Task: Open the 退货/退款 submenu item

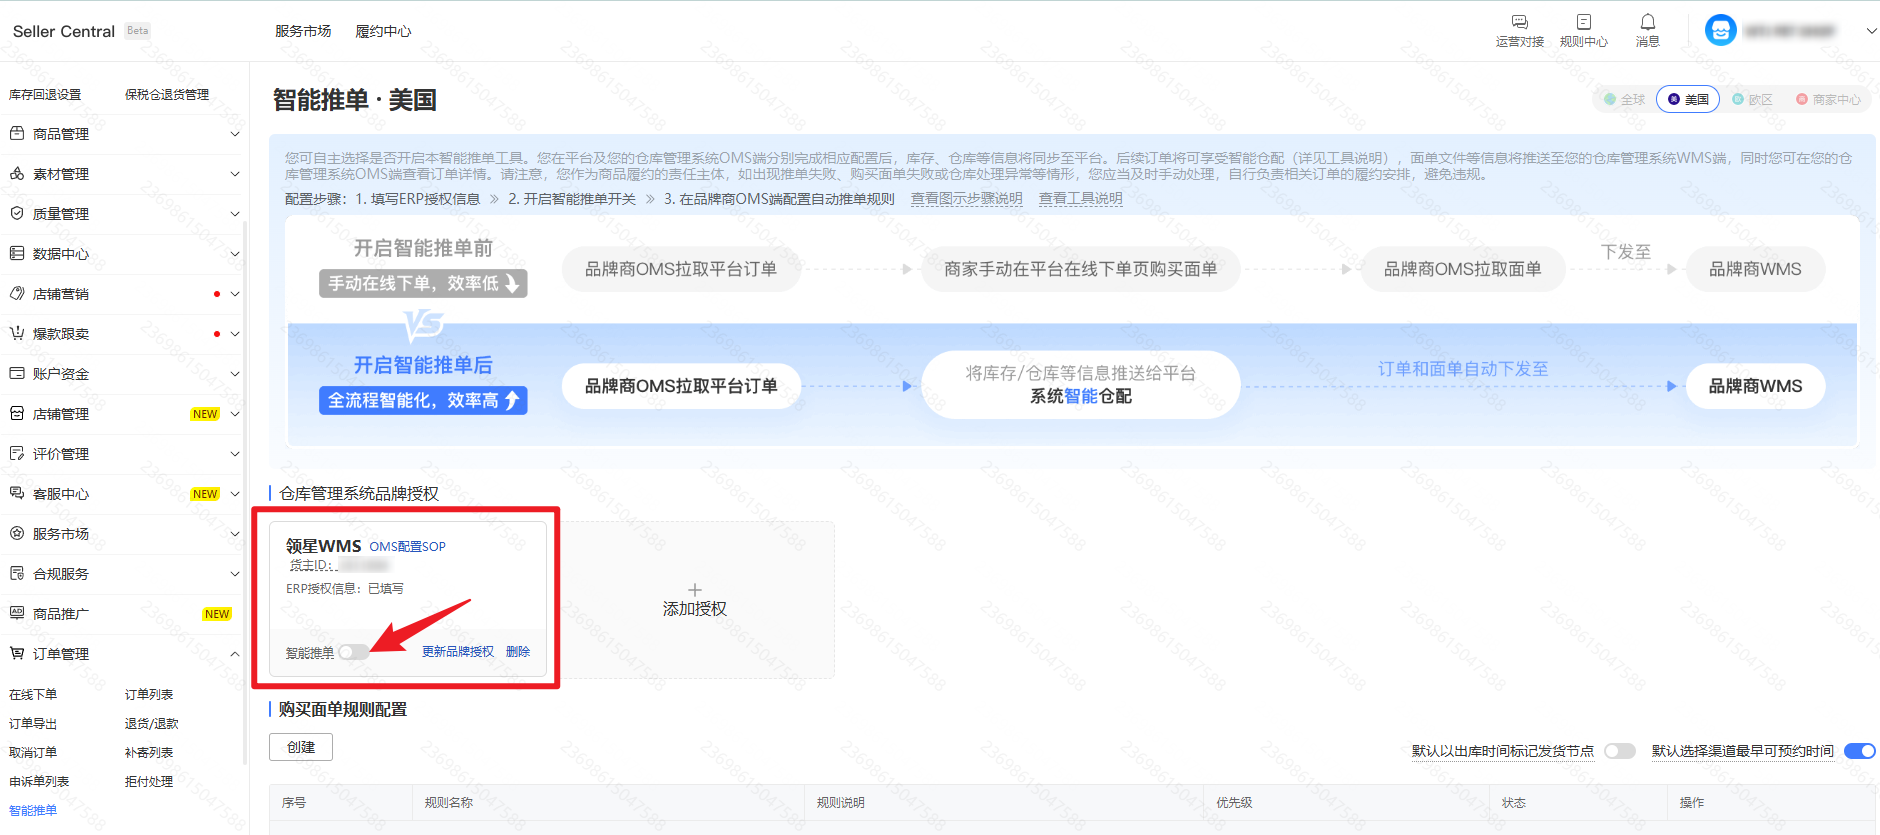Action: (152, 723)
